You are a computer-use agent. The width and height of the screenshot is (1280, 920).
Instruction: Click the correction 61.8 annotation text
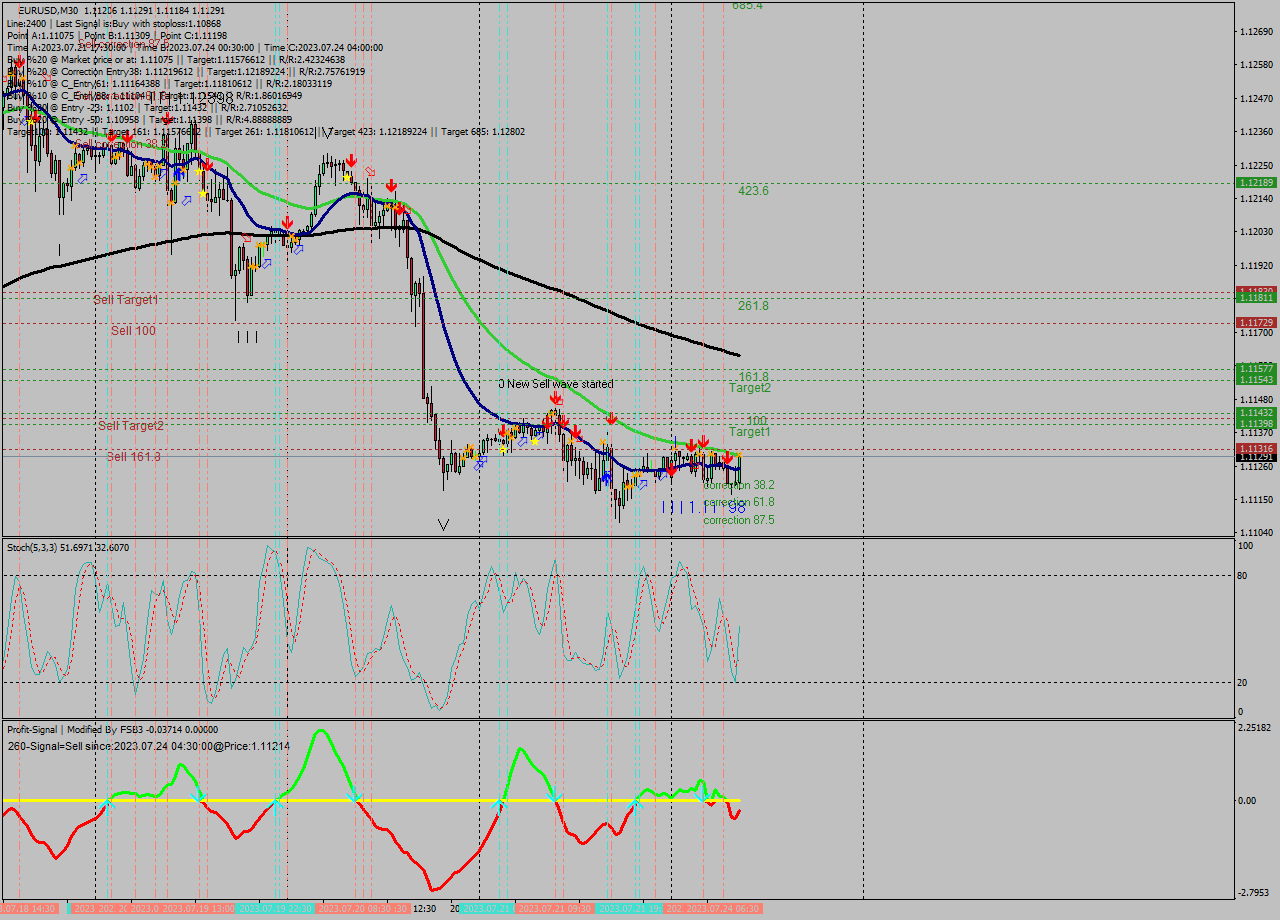[x=738, y=503]
